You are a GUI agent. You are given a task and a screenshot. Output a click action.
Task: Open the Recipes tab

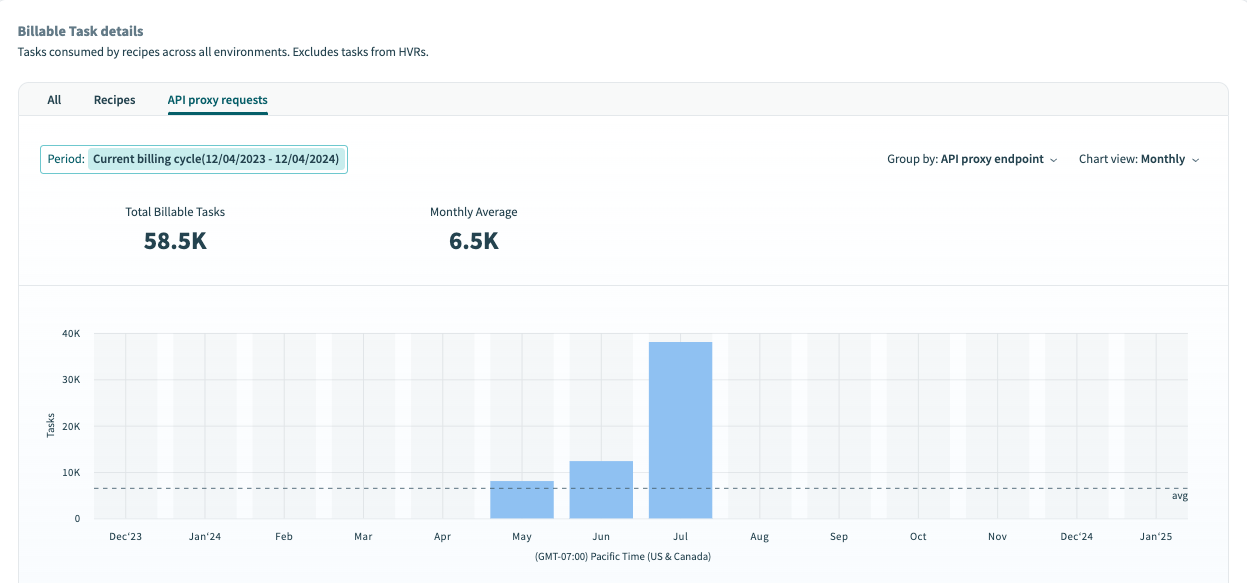(x=114, y=99)
